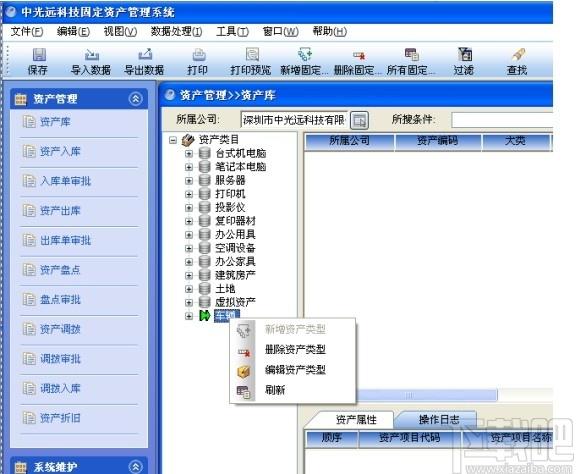This screenshot has height=474, width=576.
Task: Expand the 打印机 tree node
Action: pyautogui.click(x=189, y=194)
